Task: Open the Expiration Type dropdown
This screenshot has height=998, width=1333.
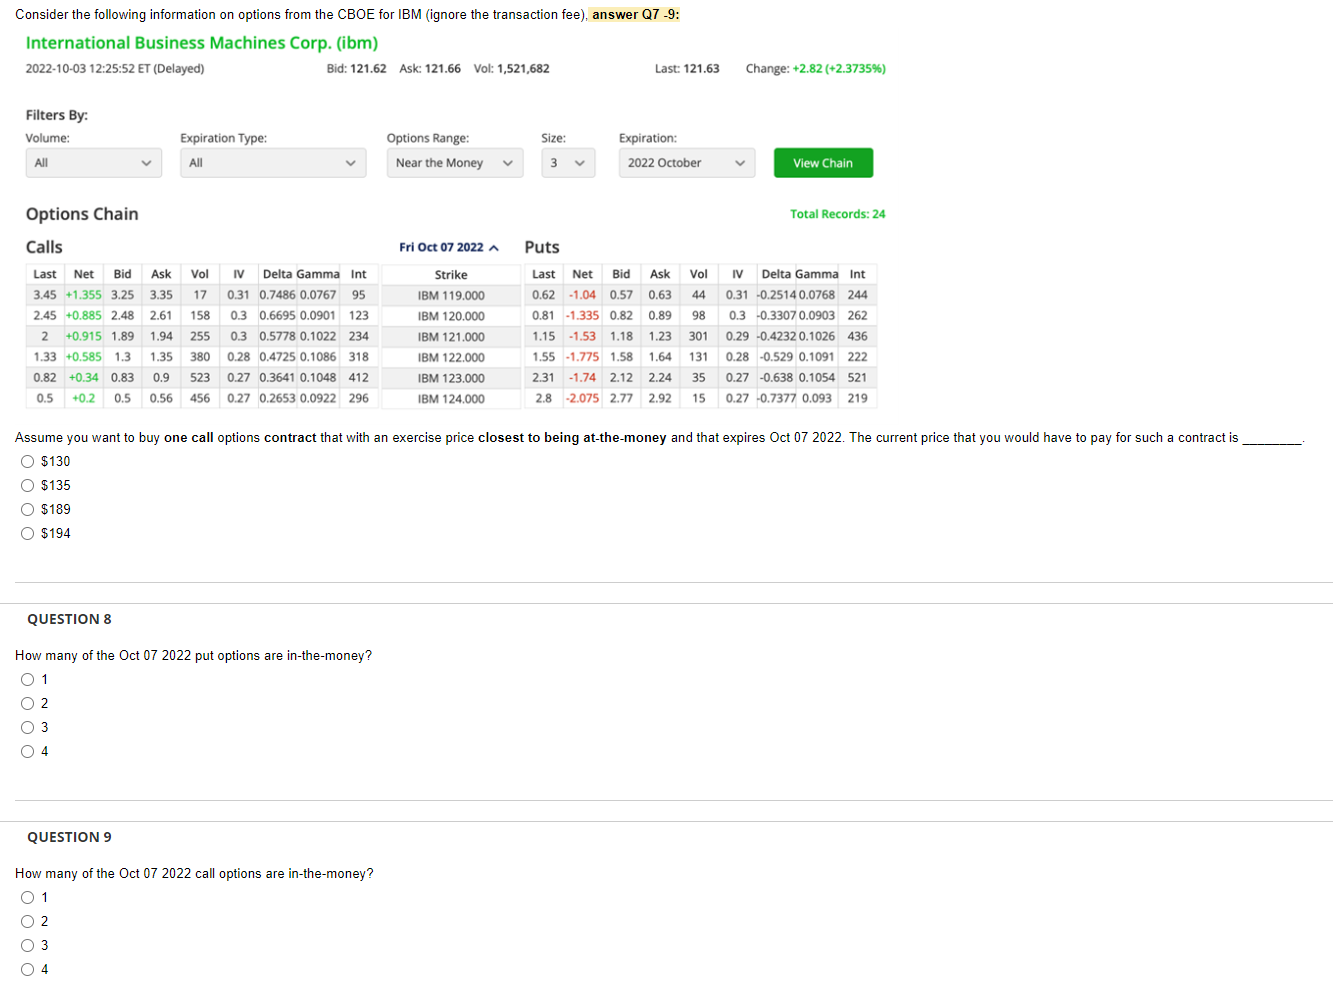Action: [x=270, y=162]
